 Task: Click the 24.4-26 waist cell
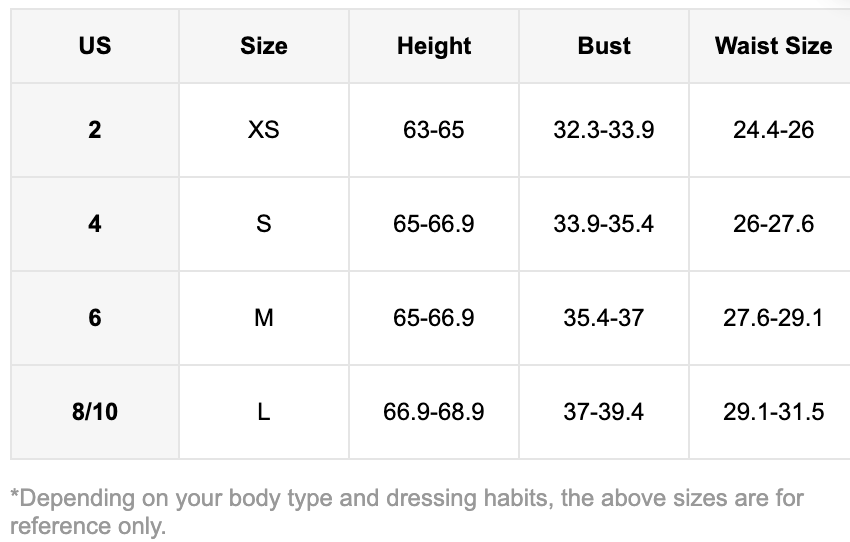(773, 130)
